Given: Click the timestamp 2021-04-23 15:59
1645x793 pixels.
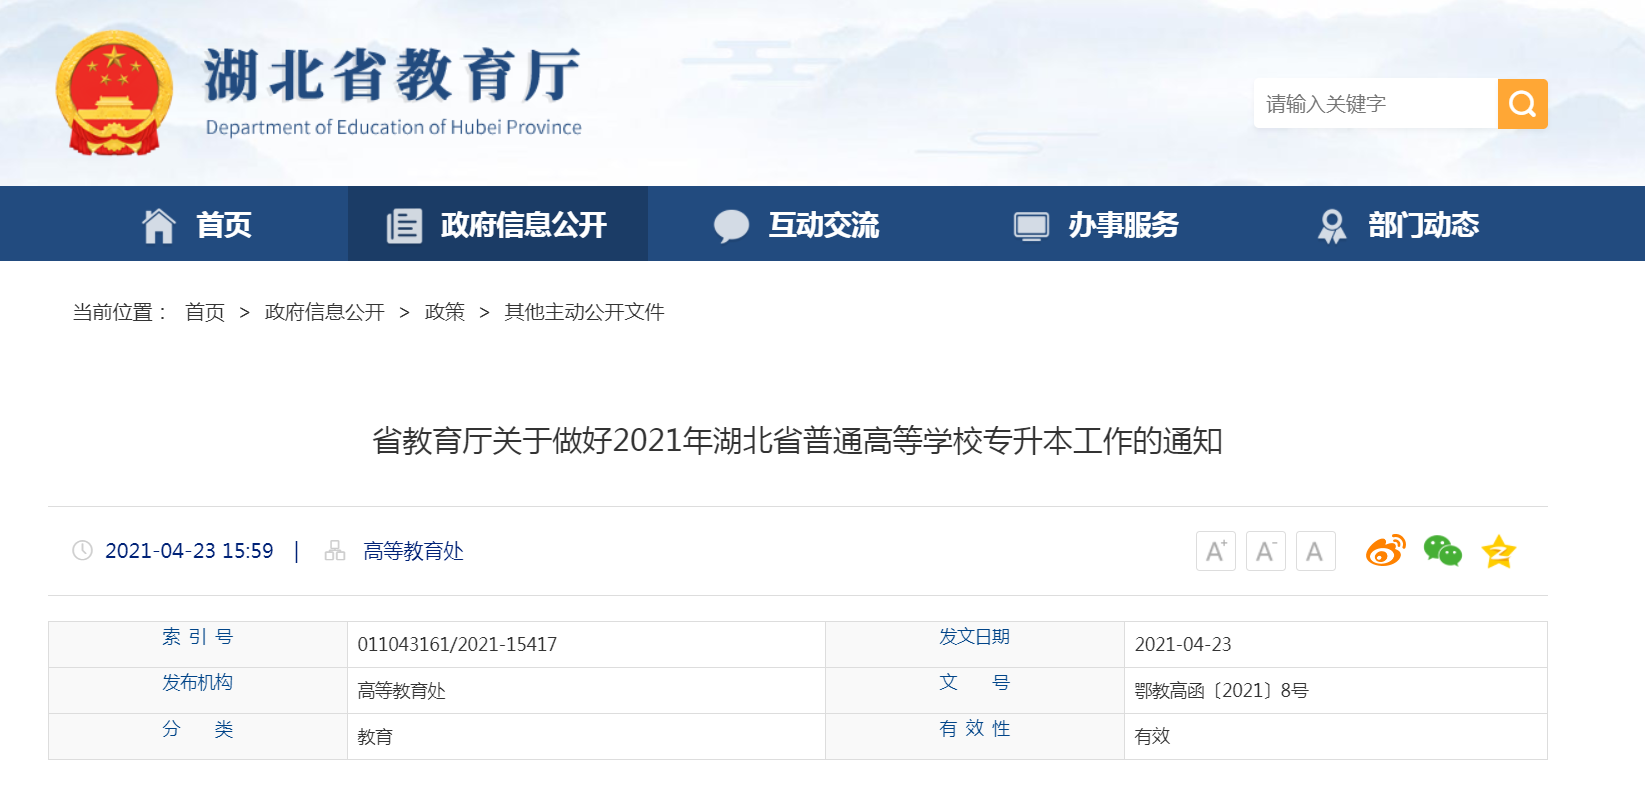Looking at the screenshot, I should point(189,551).
